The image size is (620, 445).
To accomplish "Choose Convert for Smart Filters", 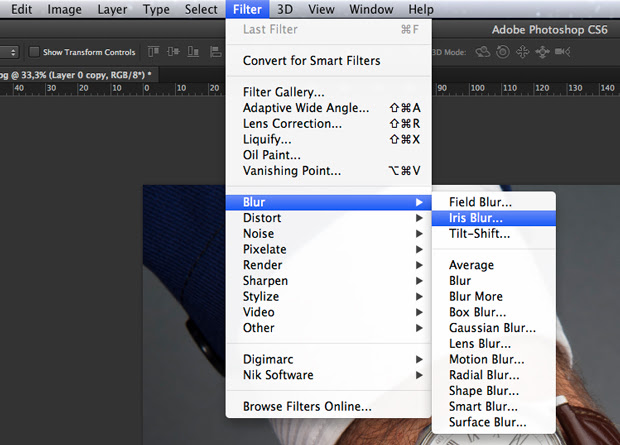I will 329,61.
